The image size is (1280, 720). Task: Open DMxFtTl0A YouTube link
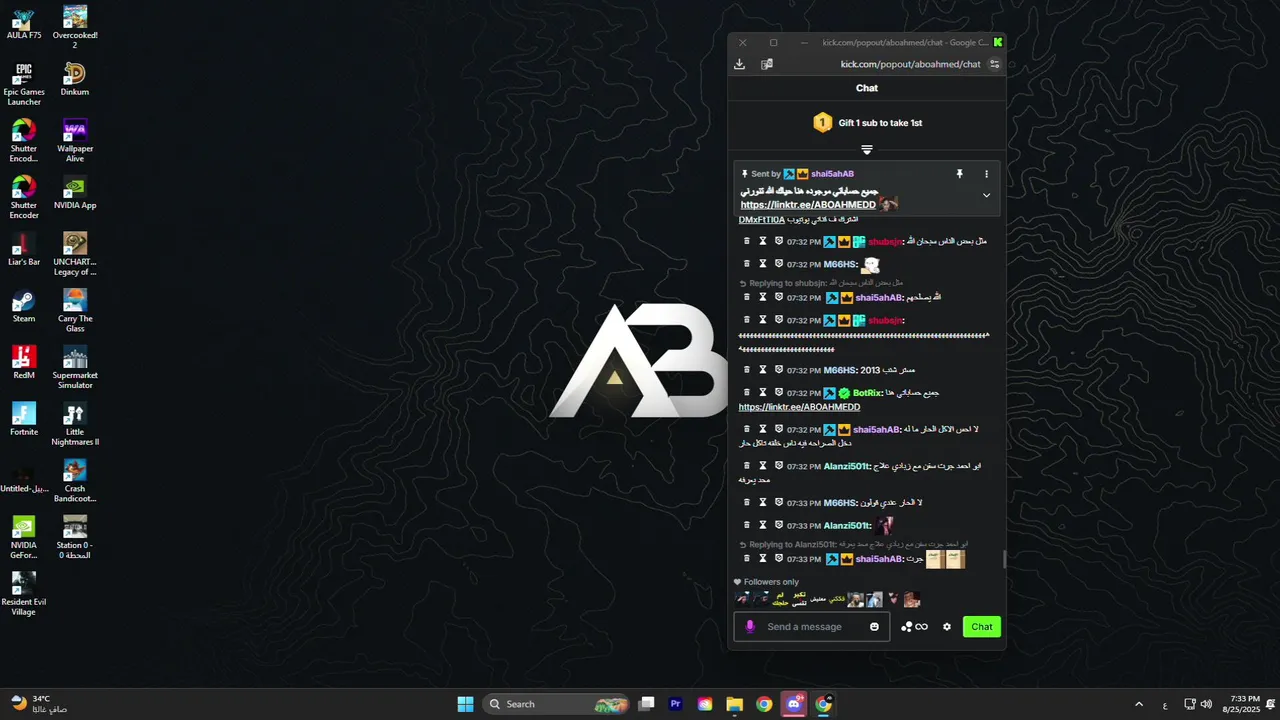coord(762,220)
